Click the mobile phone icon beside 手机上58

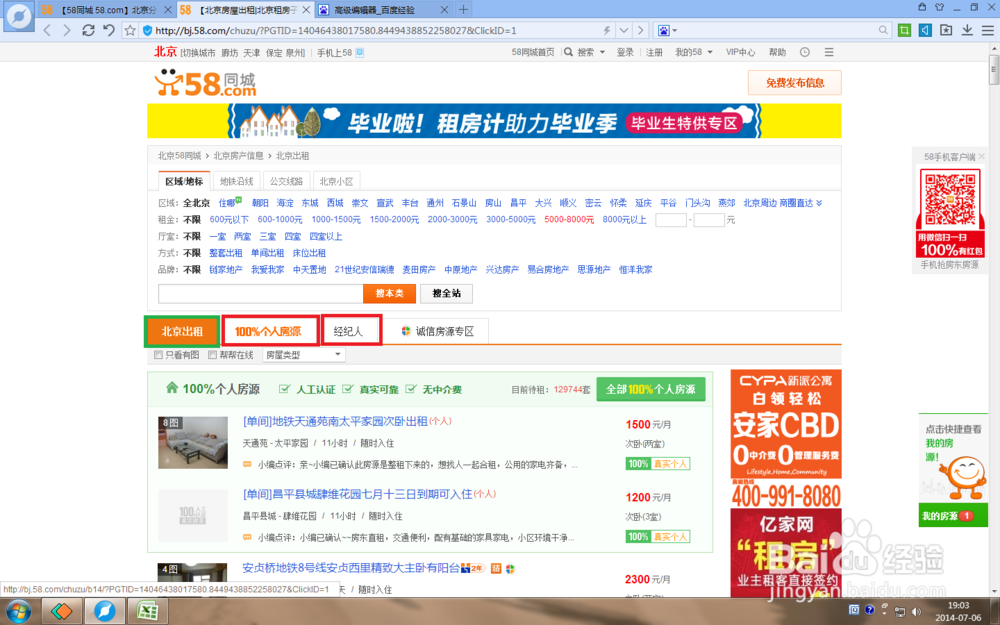pos(360,52)
